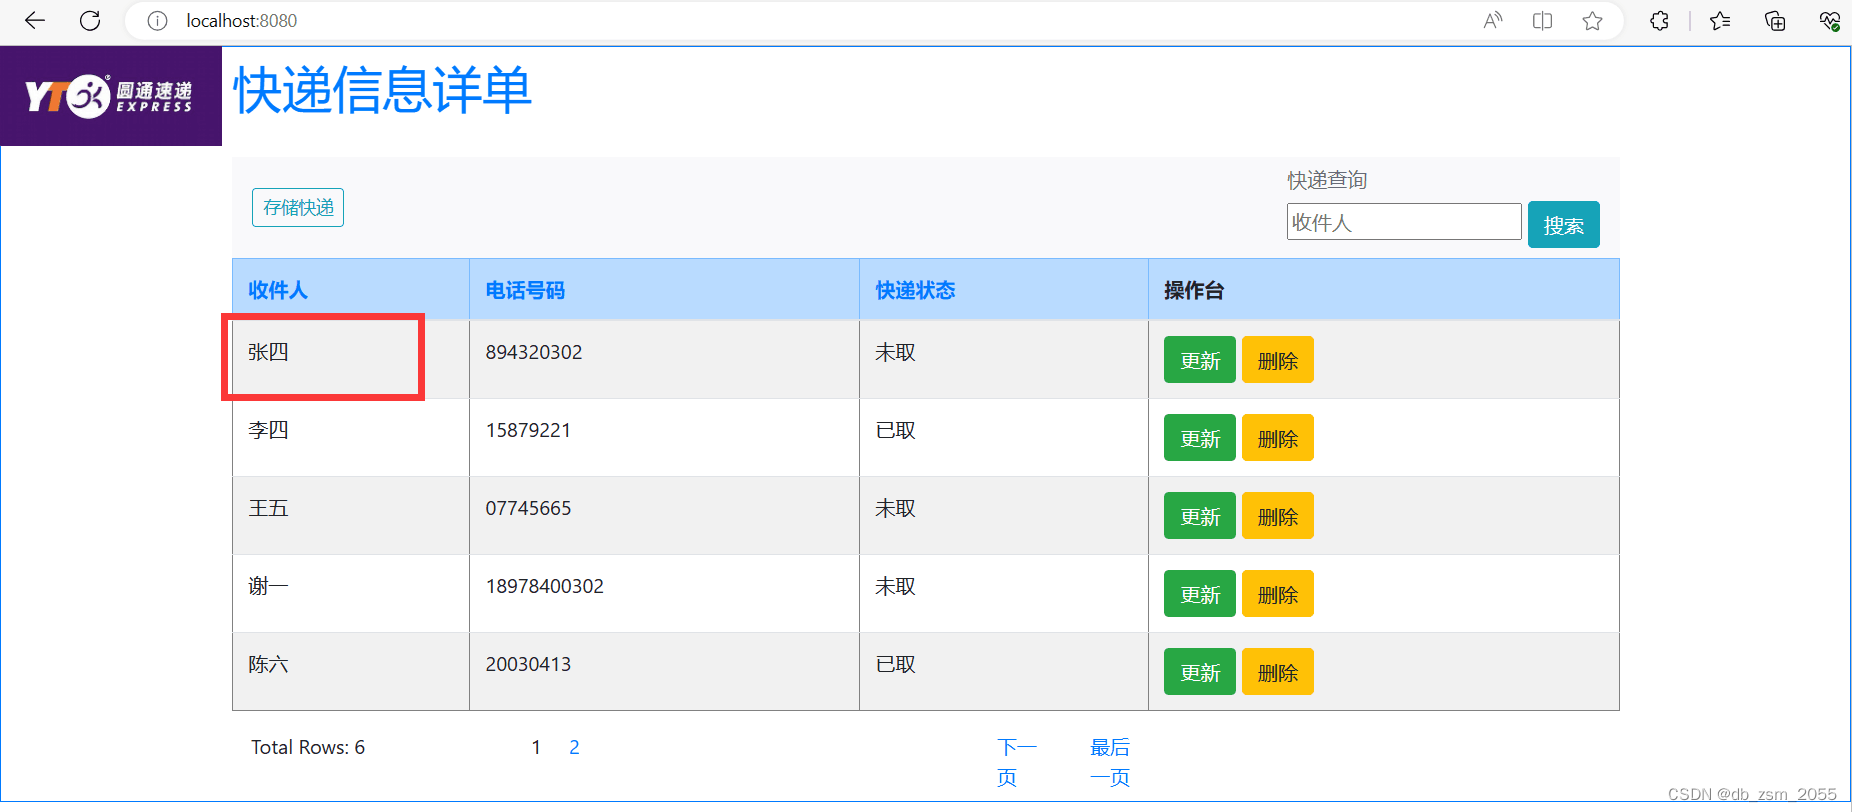Image resolution: width=1852 pixels, height=812 pixels.
Task: Click 删除 for 陈六 row
Action: 1278,672
